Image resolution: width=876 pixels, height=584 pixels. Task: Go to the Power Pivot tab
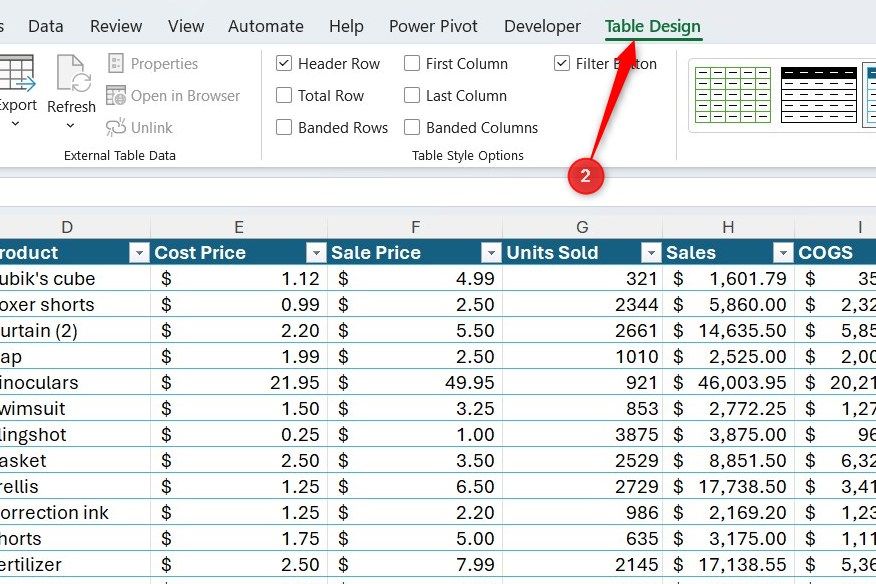pos(433,26)
